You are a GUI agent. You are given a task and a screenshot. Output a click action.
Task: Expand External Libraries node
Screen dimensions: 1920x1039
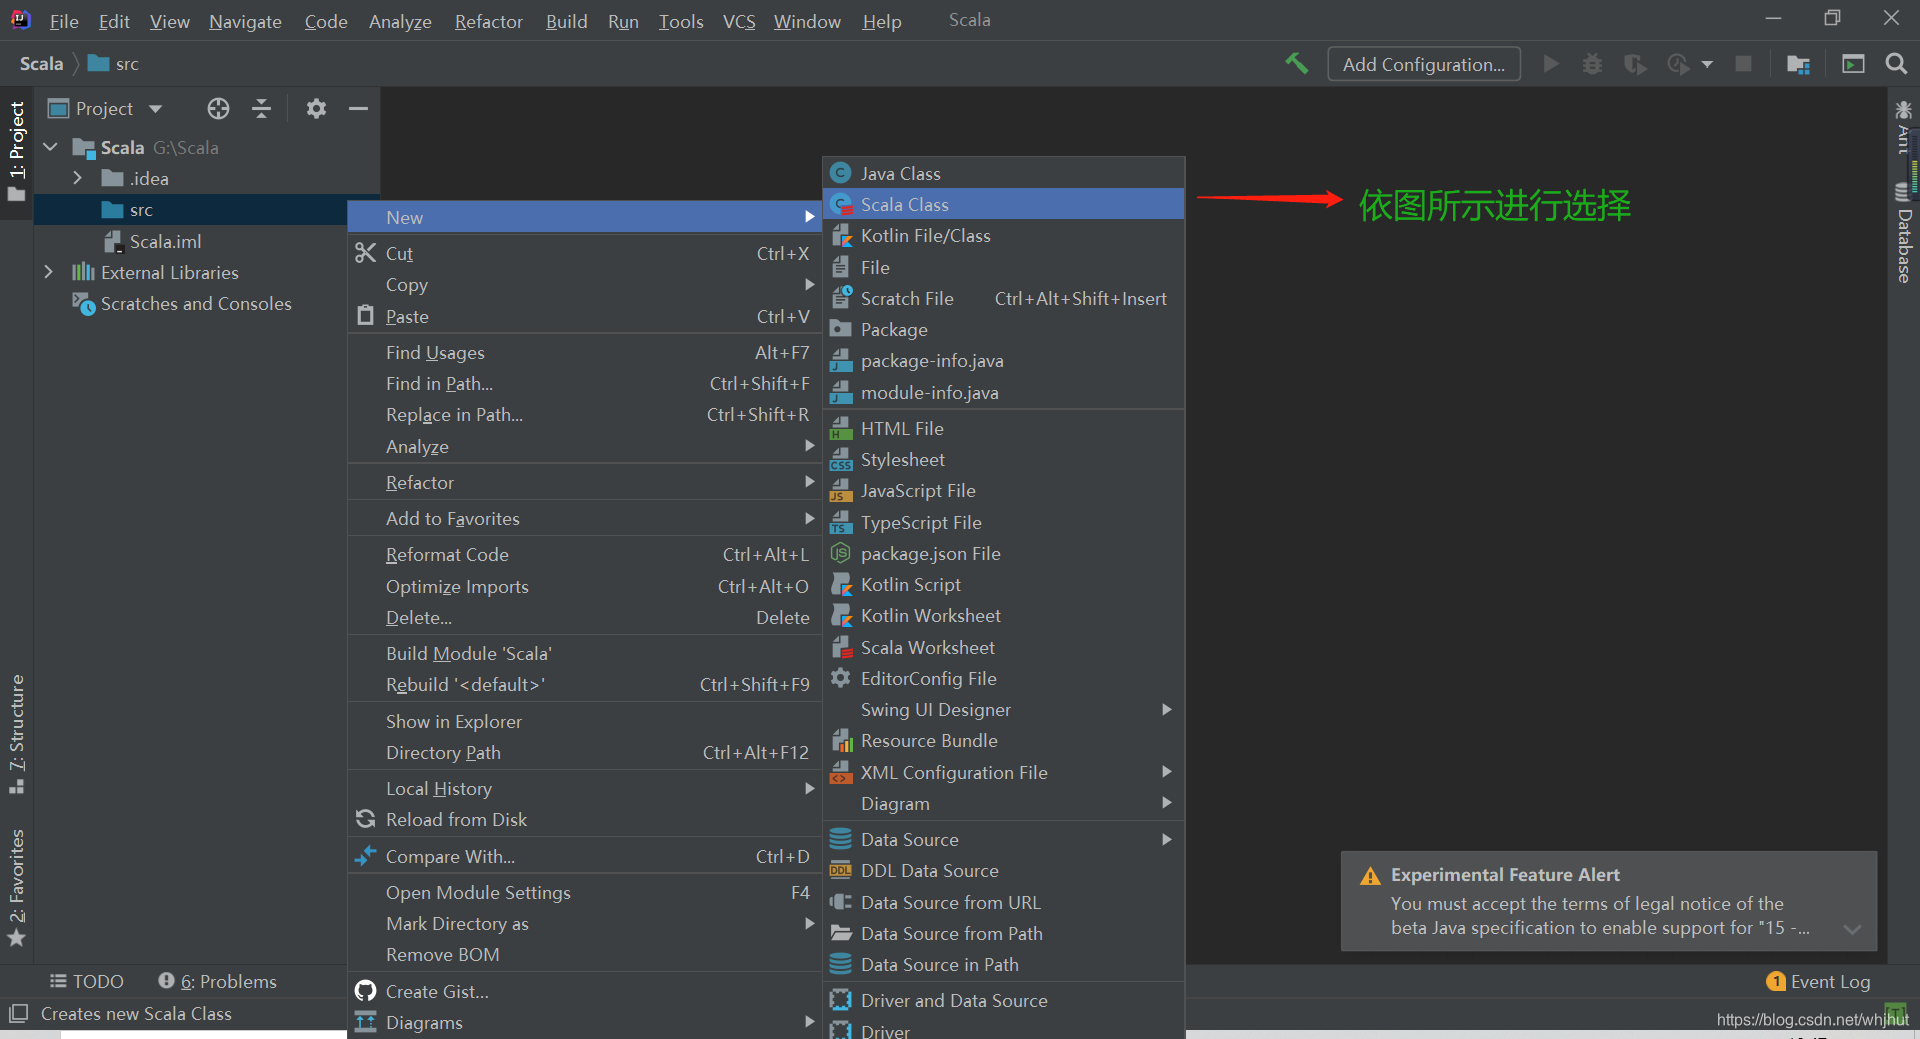(49, 272)
